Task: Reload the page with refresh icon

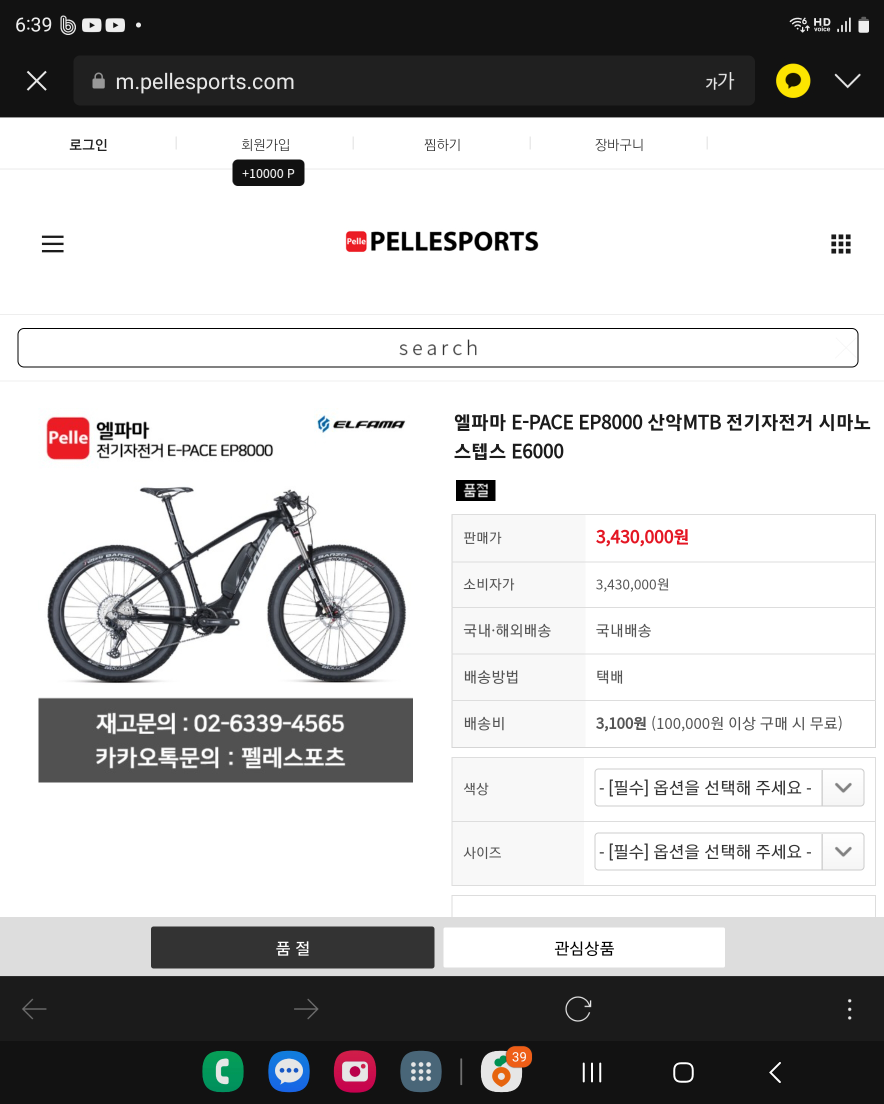Action: pyautogui.click(x=578, y=1009)
